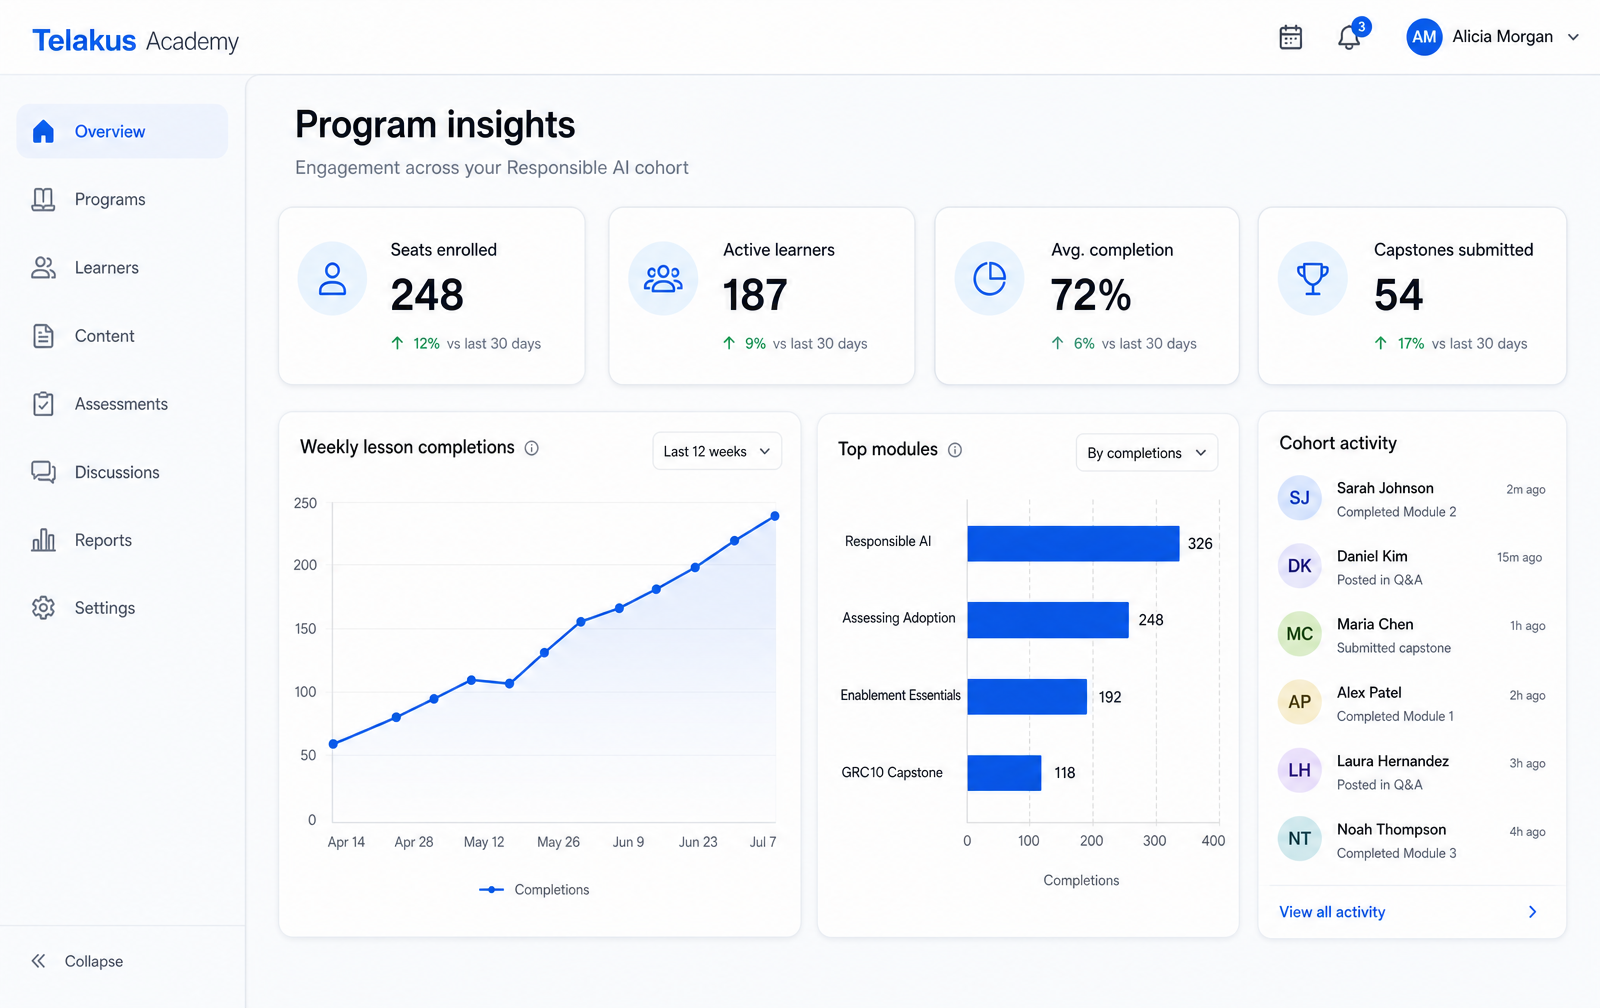Click the Responsible AI bar
Screen dimensions: 1600x1008
[x=1073, y=543]
